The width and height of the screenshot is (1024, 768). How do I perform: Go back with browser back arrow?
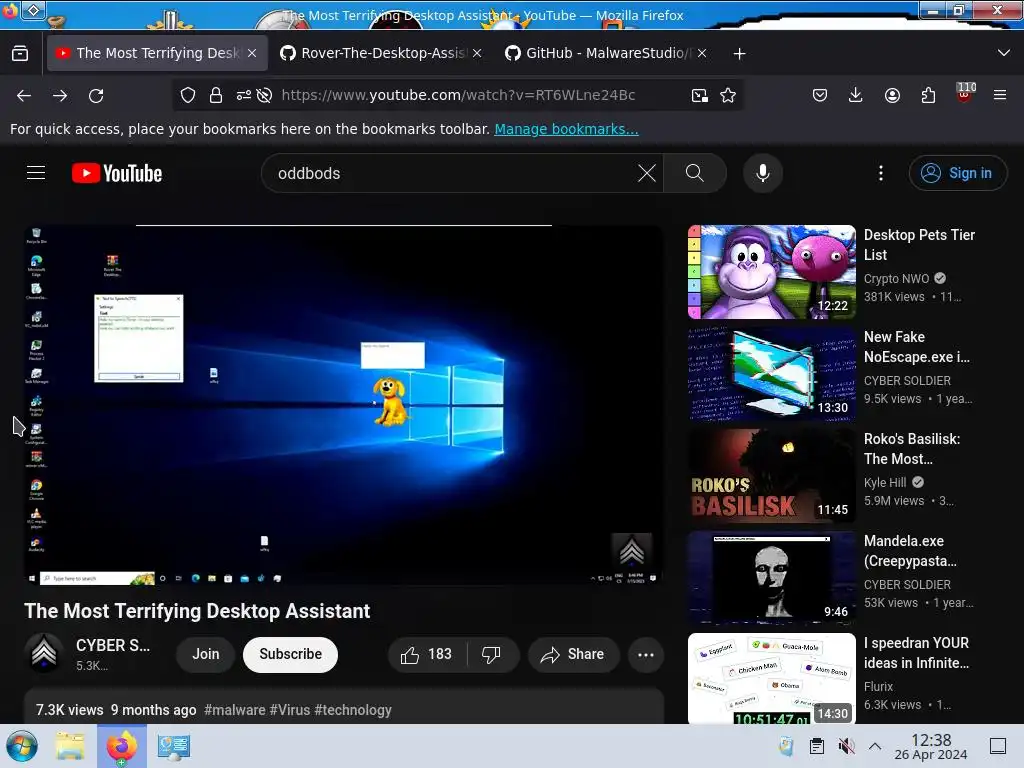tap(24, 95)
